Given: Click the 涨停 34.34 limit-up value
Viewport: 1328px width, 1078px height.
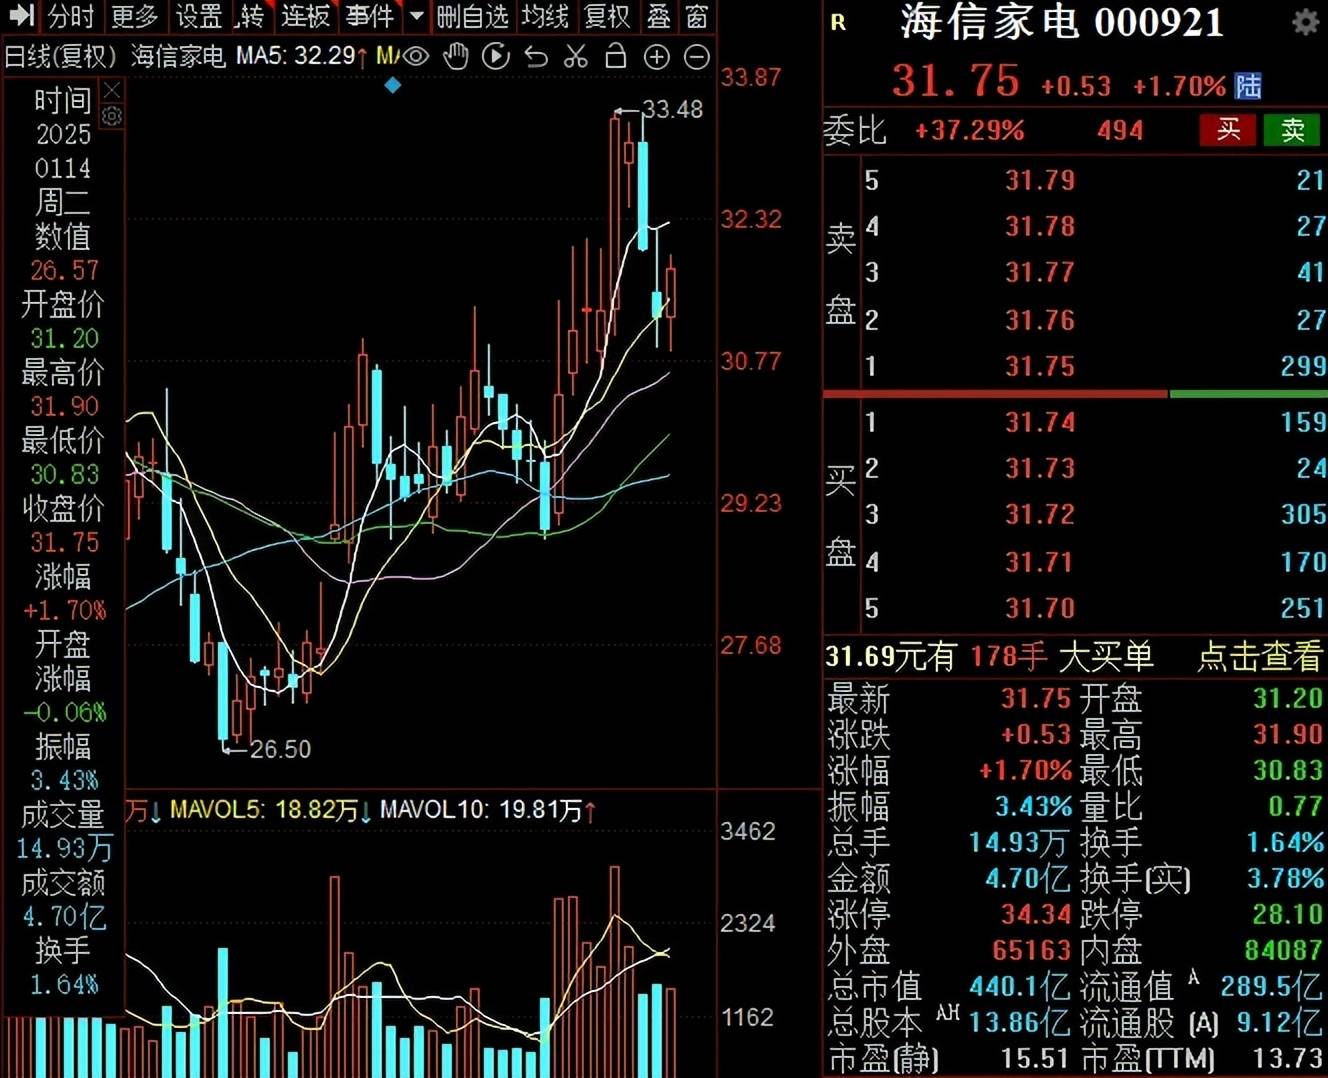Looking at the screenshot, I should pos(1036,914).
